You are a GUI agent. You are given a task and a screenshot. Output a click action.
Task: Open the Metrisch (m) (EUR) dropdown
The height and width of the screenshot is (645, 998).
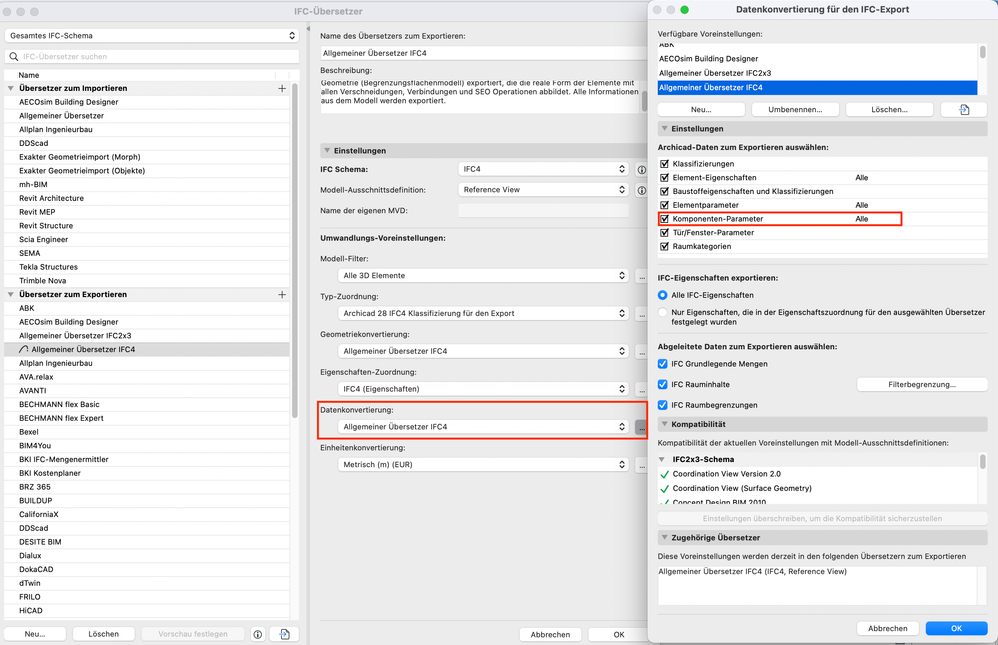[483, 465]
